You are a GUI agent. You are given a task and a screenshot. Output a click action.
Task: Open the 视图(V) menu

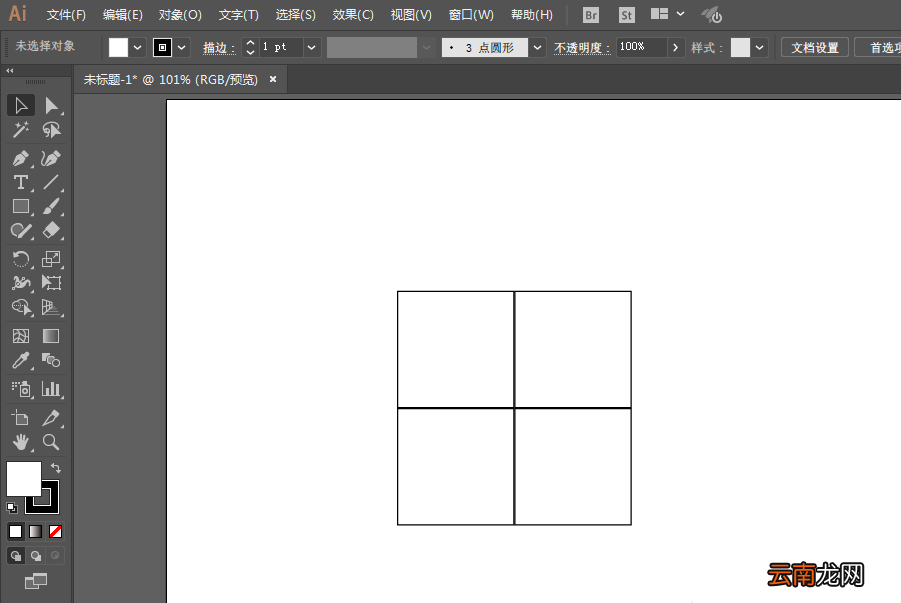pyautogui.click(x=411, y=15)
